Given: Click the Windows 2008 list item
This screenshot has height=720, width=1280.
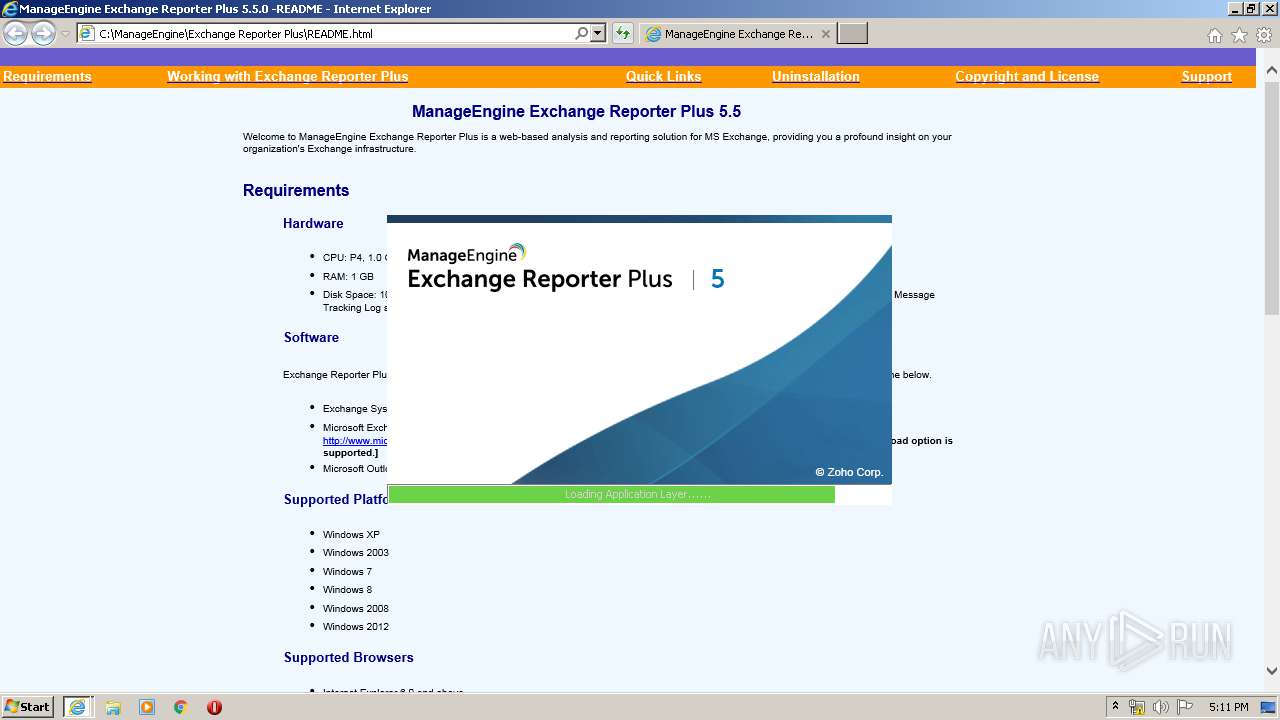Looking at the screenshot, I should (x=356, y=608).
